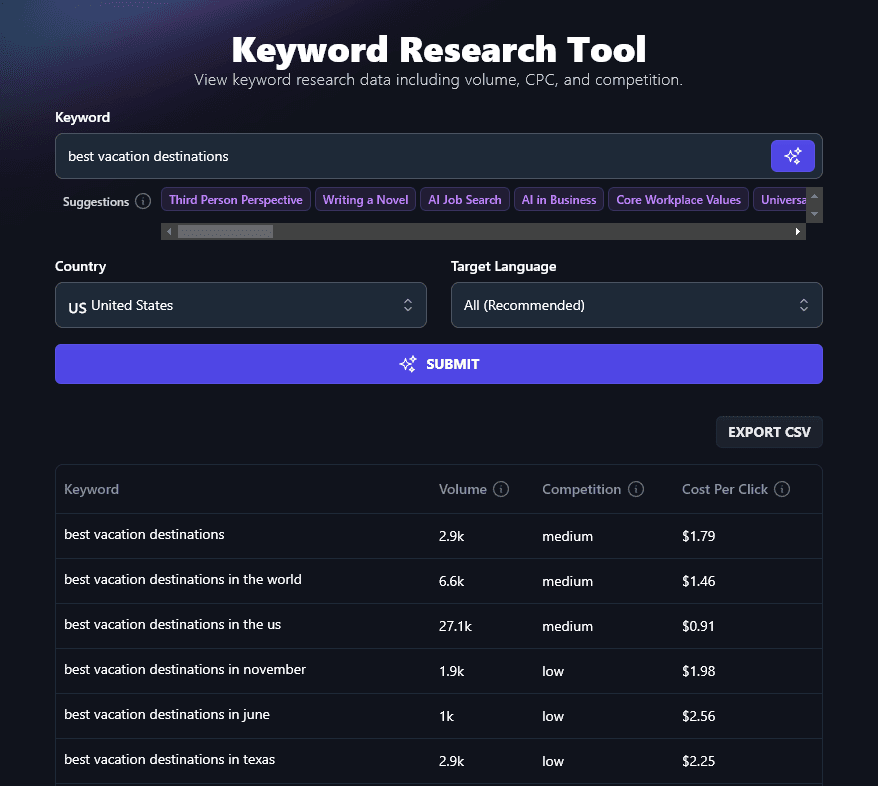The width and height of the screenshot is (878, 786).
Task: Click the right arrow of the suggestions scrollbar
Action: [797, 231]
